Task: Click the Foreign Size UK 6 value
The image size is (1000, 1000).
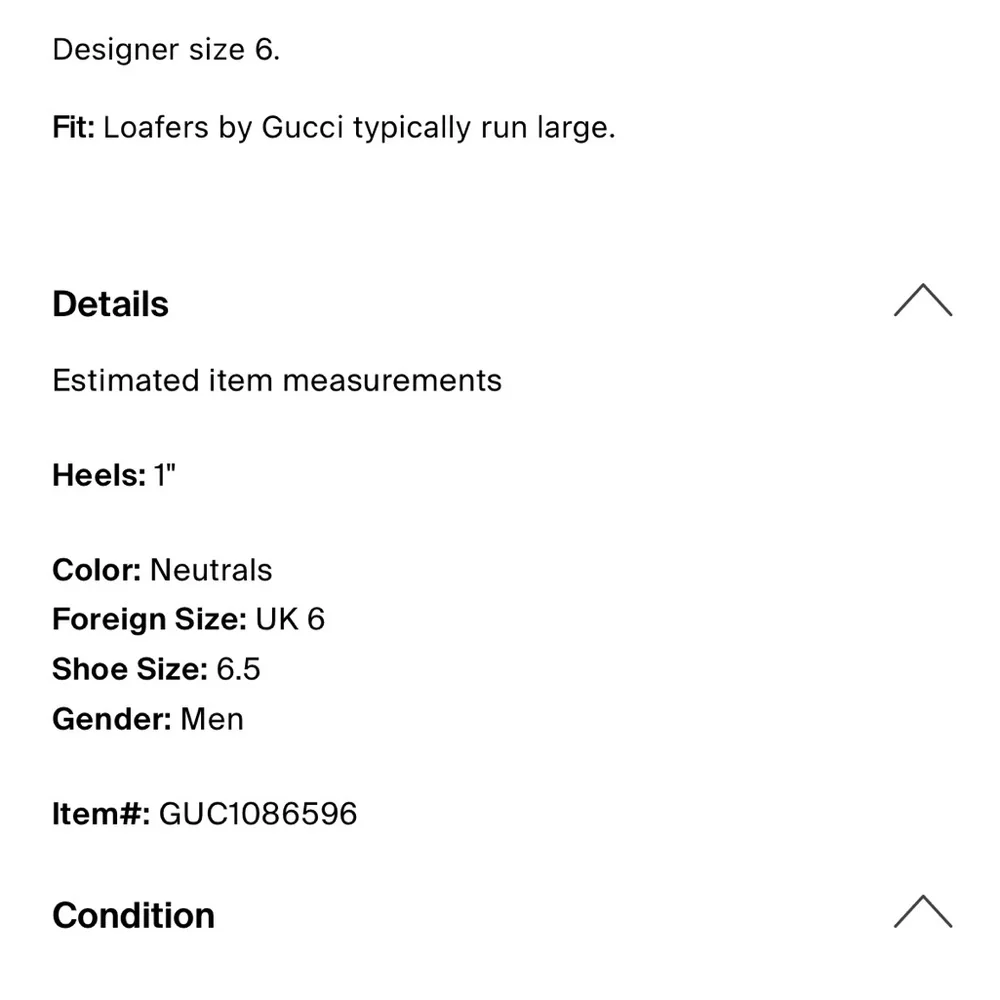Action: (x=291, y=619)
